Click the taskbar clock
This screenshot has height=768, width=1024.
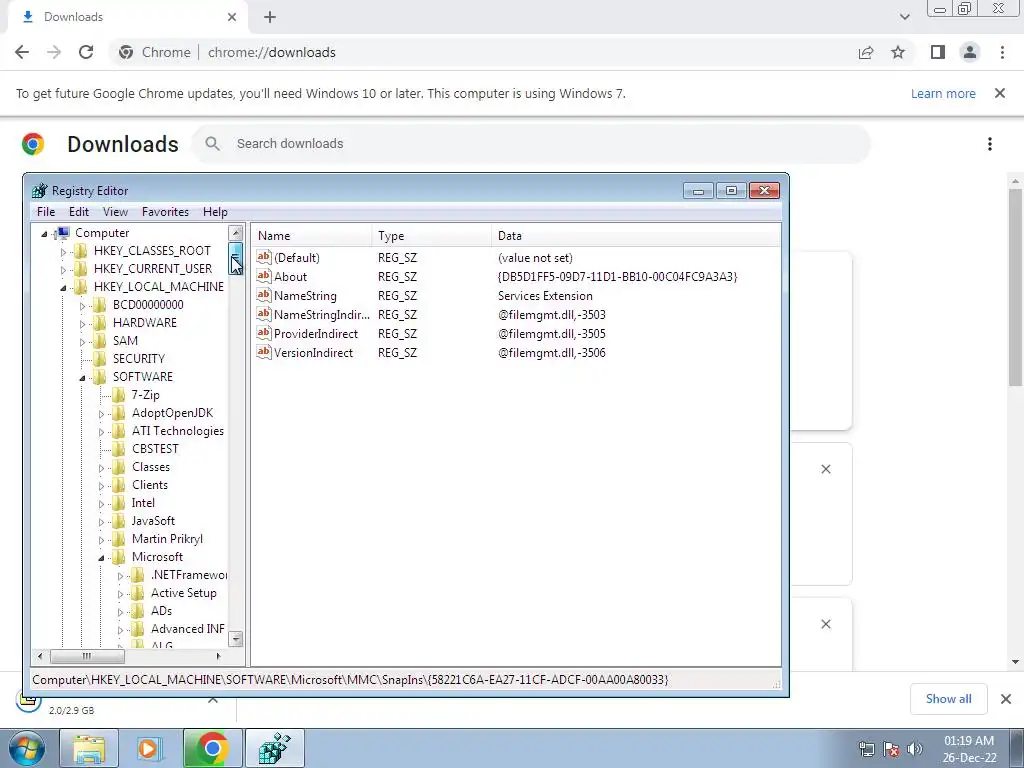pyautogui.click(x=969, y=749)
